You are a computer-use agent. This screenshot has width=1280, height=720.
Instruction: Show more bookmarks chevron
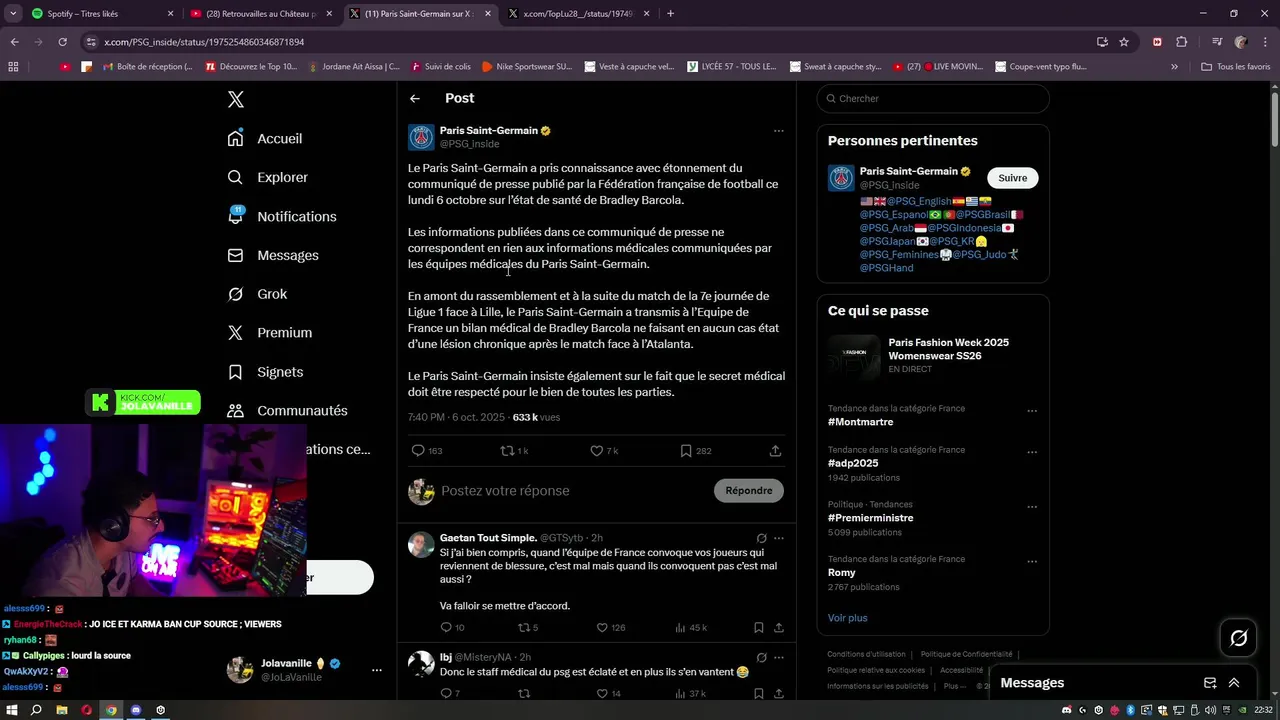[x=1175, y=67]
